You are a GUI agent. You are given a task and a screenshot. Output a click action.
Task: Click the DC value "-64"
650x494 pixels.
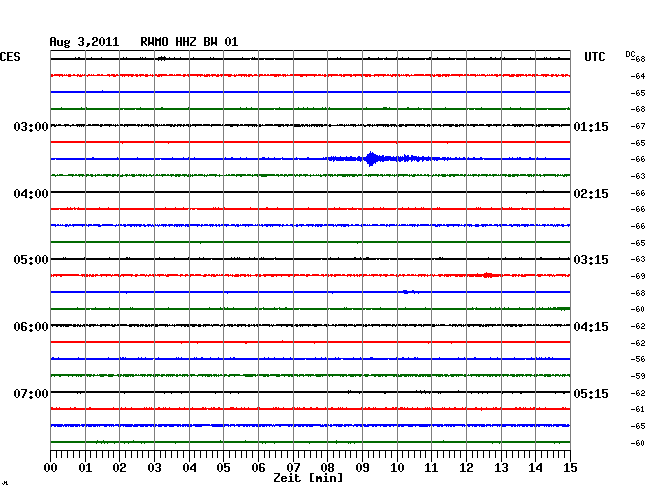point(638,76)
